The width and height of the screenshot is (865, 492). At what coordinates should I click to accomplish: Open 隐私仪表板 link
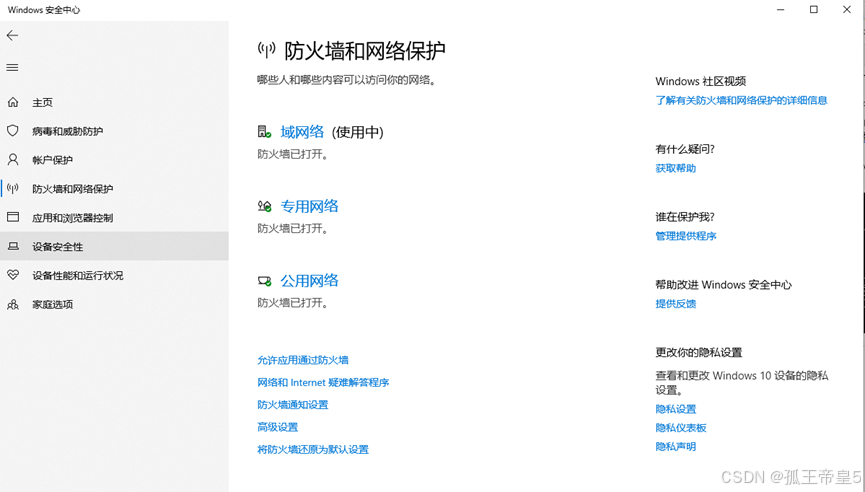(x=681, y=428)
